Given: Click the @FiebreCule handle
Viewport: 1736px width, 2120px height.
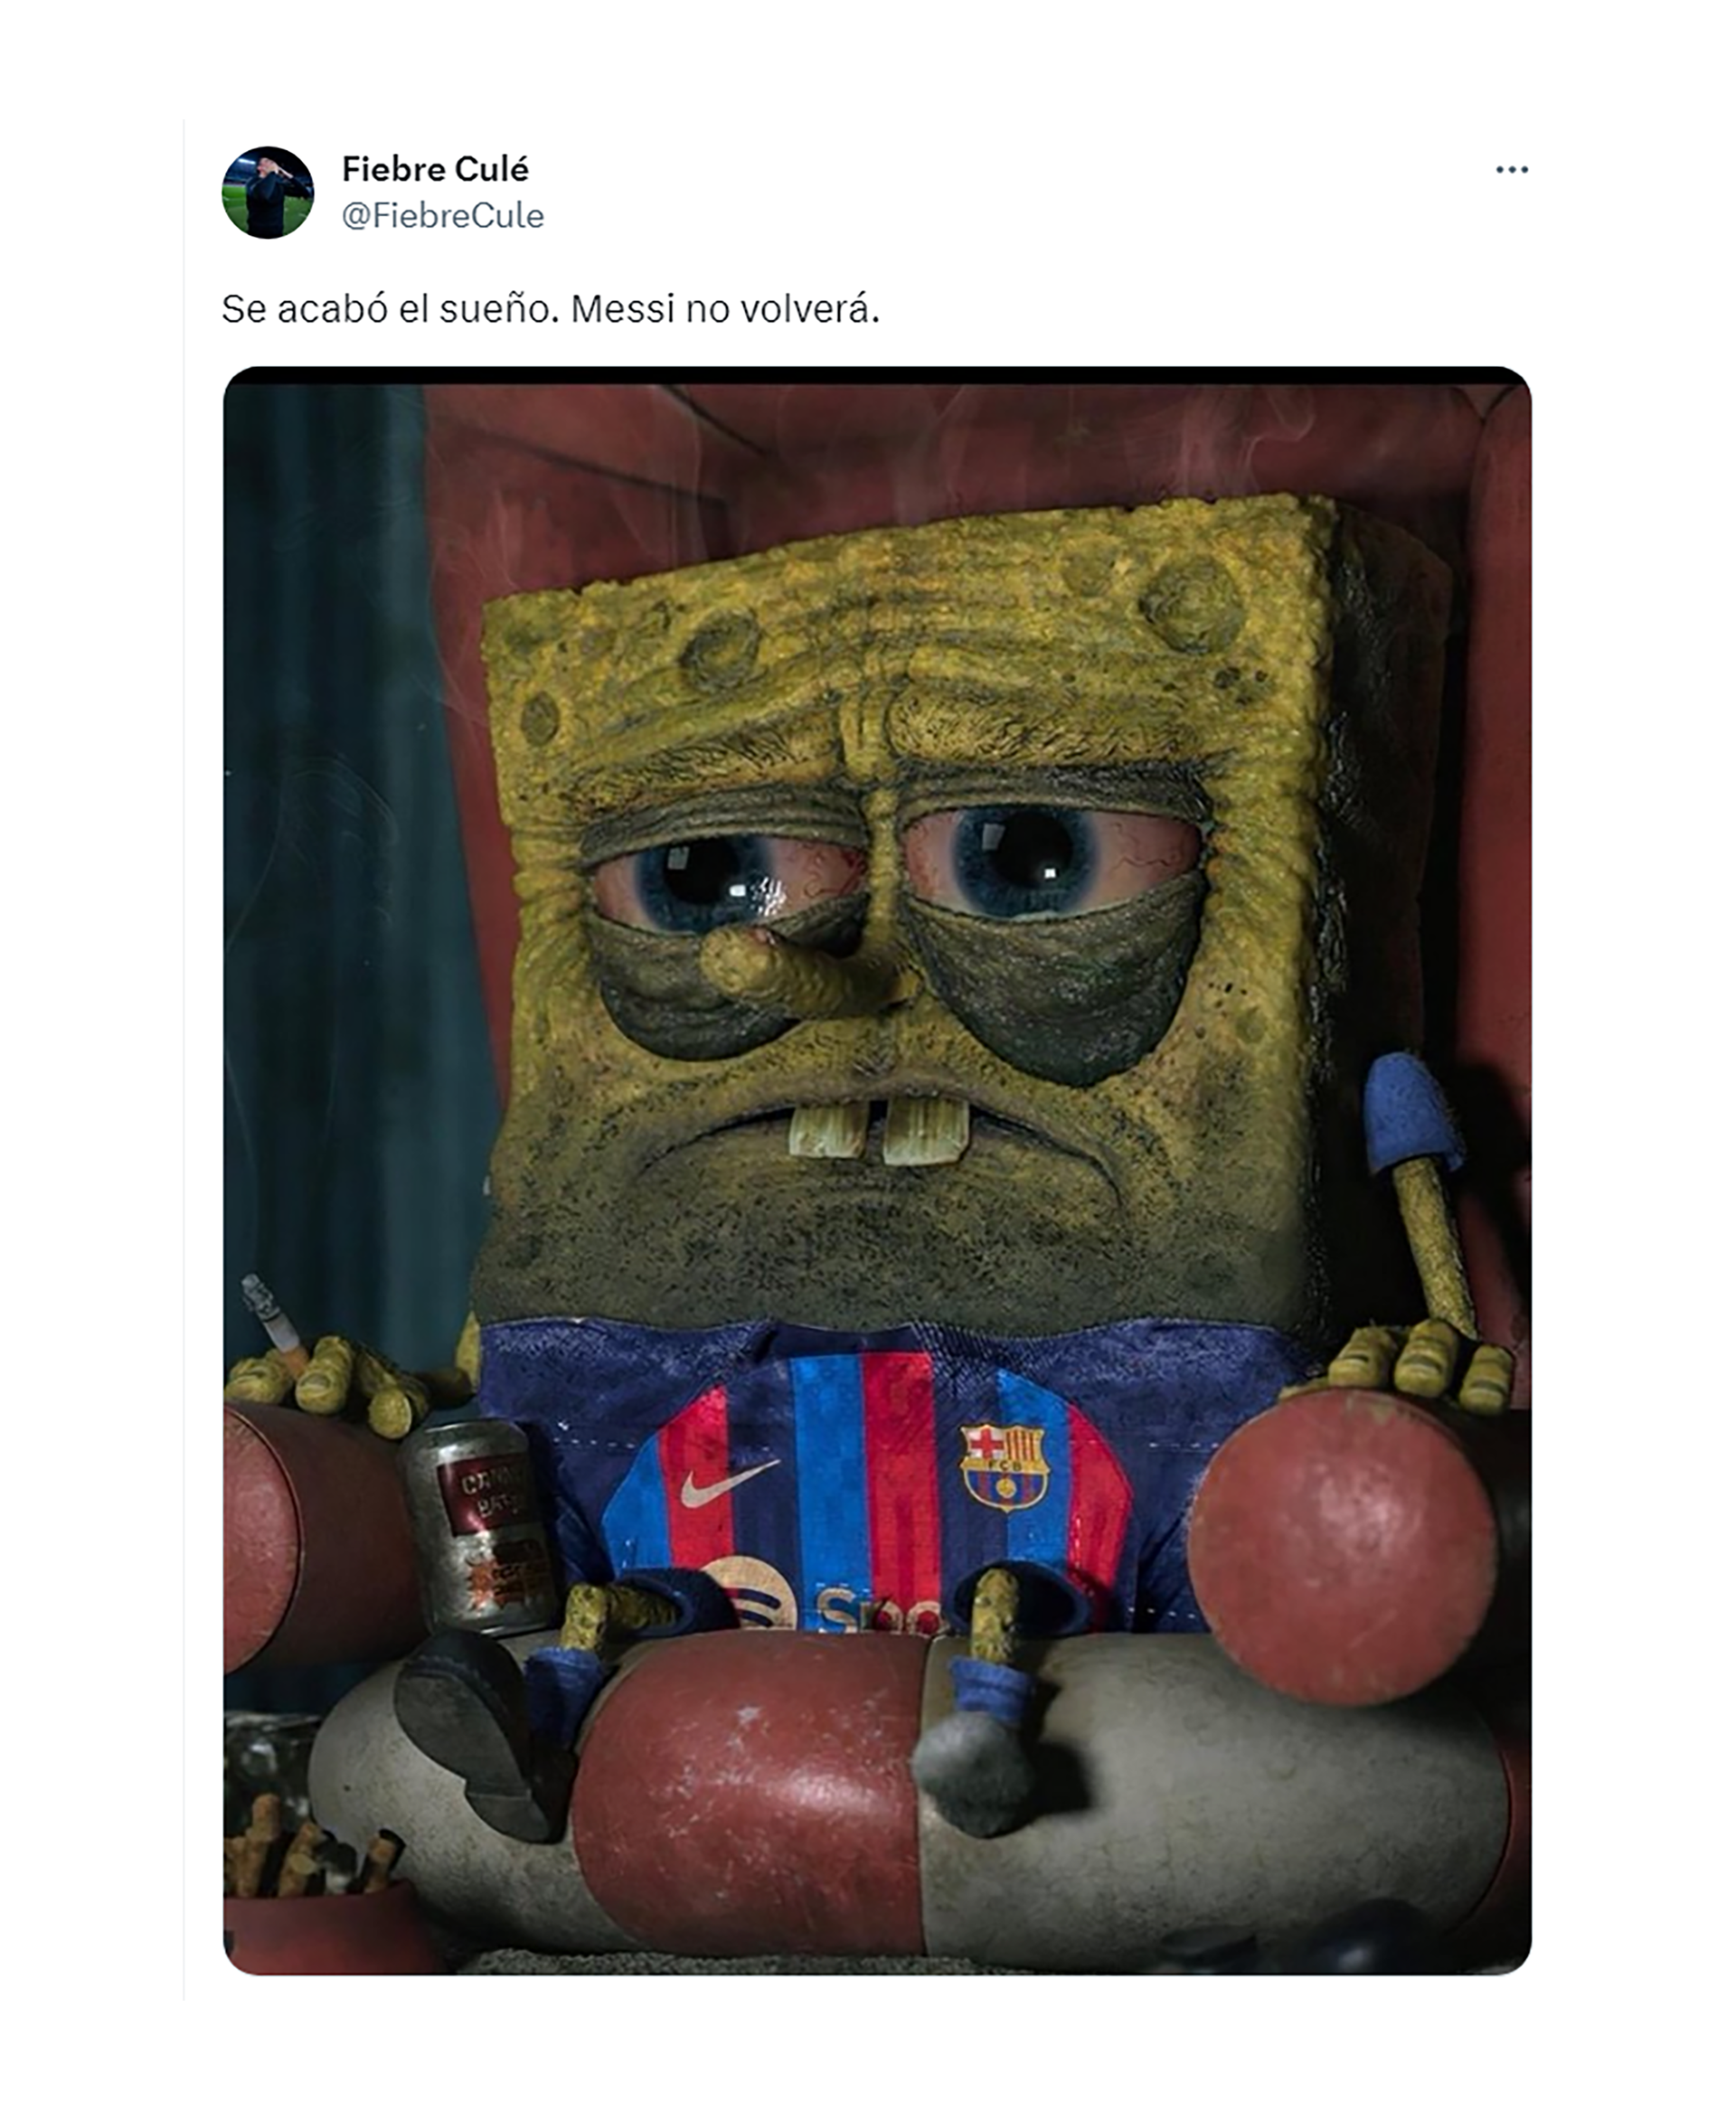Looking at the screenshot, I should pos(443,216).
